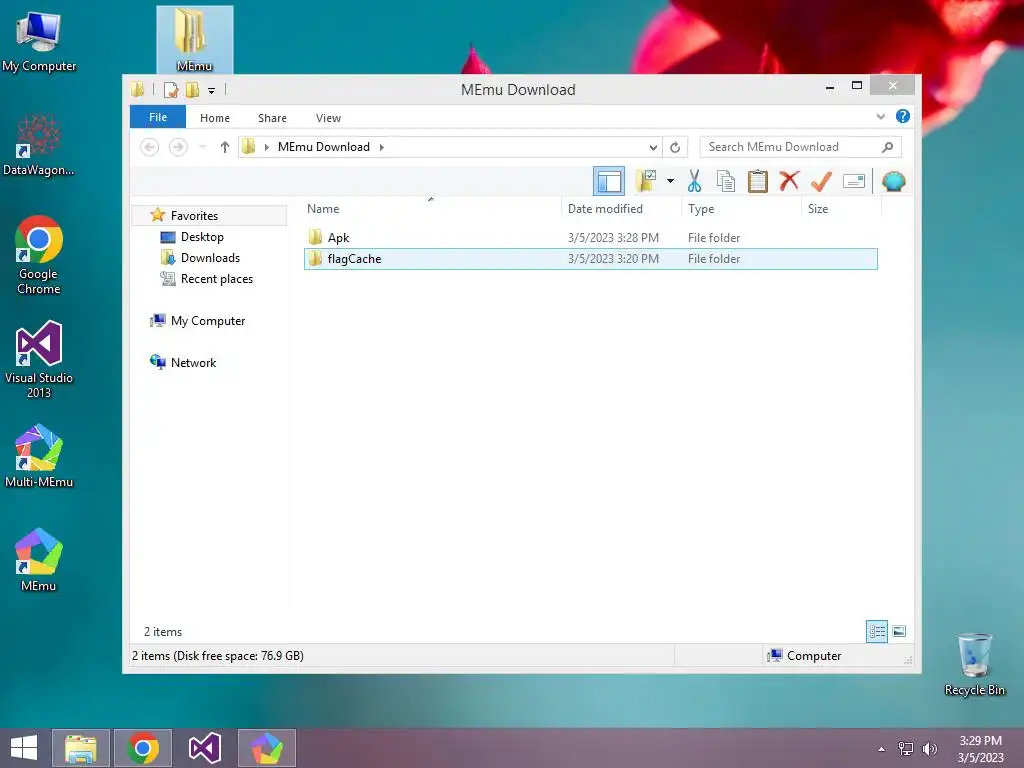Click the red X Delete icon
Screen dimensions: 1024x768
pos(789,181)
